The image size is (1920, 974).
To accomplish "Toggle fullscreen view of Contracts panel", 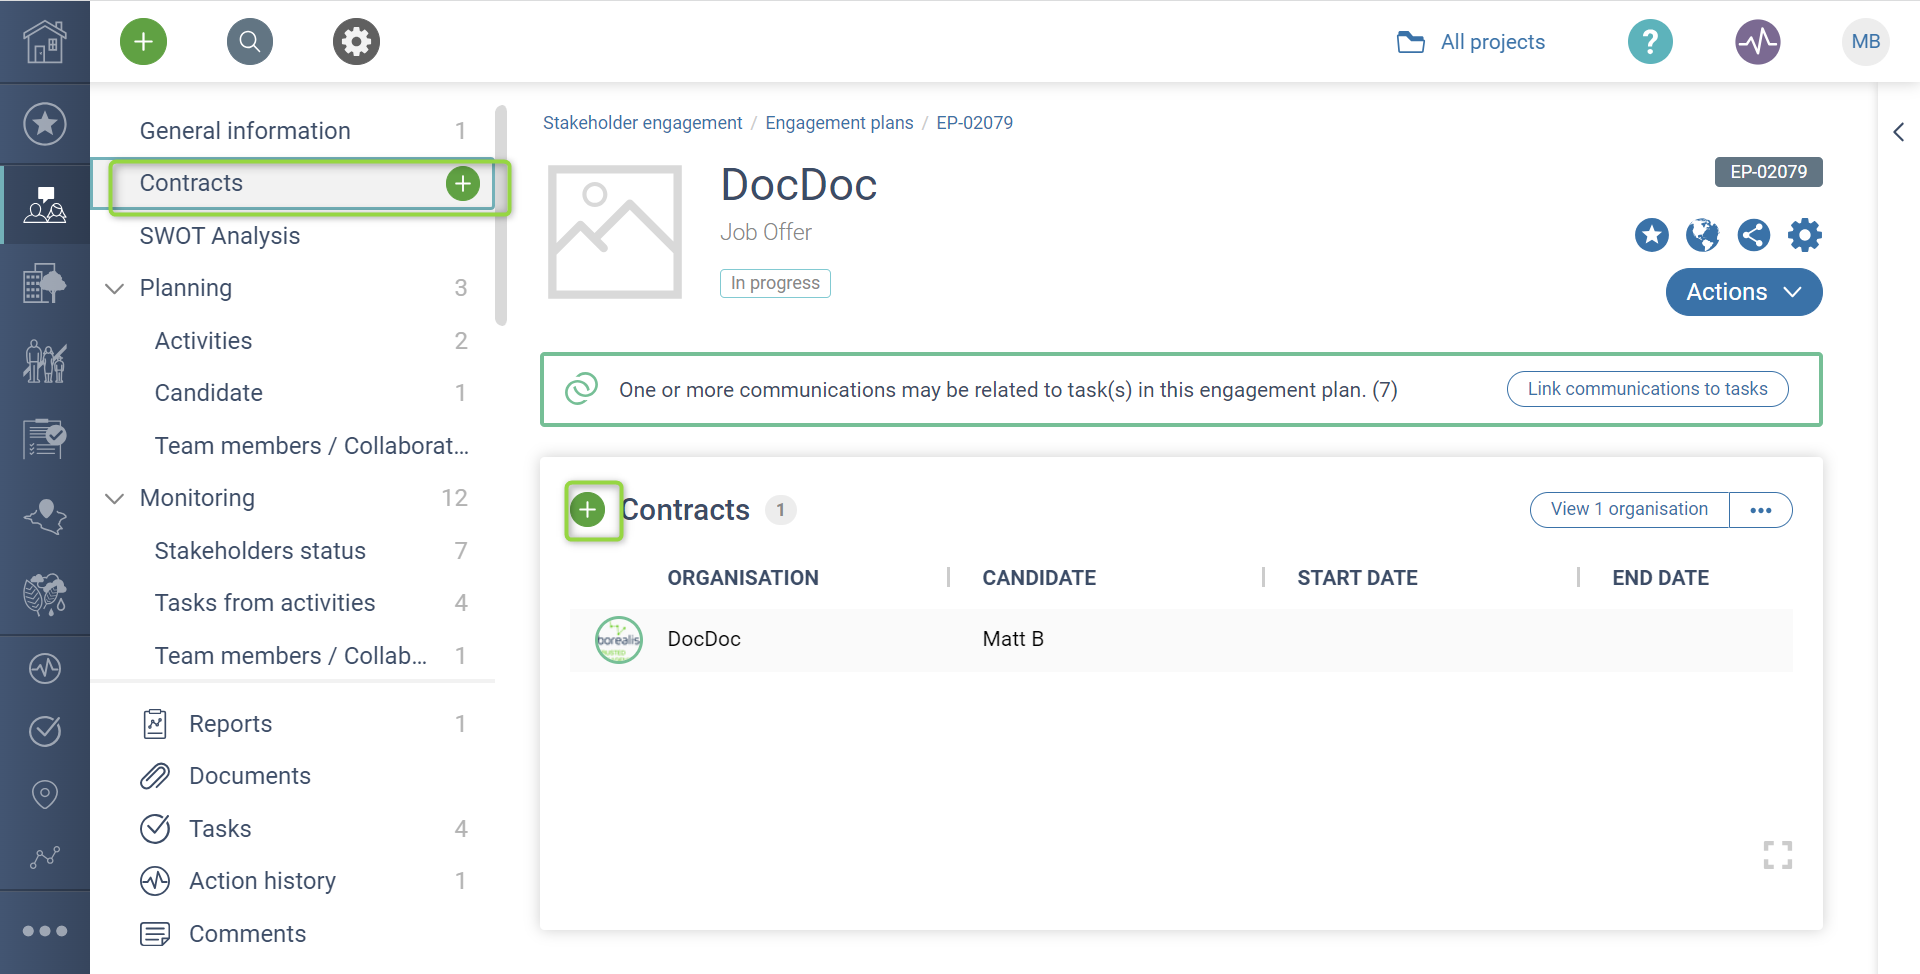I will point(1777,855).
